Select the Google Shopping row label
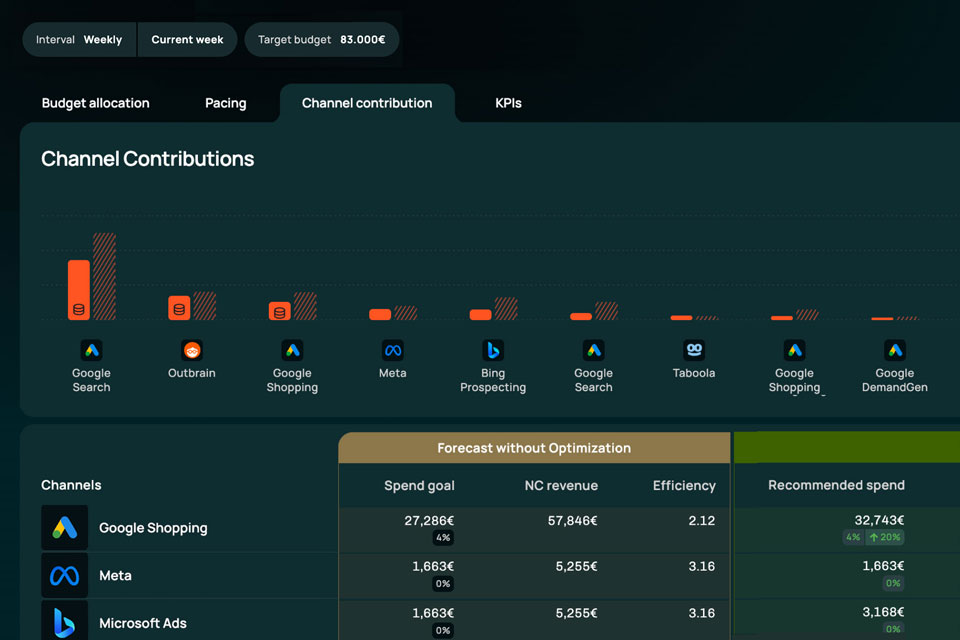The width and height of the screenshot is (960, 640). click(153, 528)
